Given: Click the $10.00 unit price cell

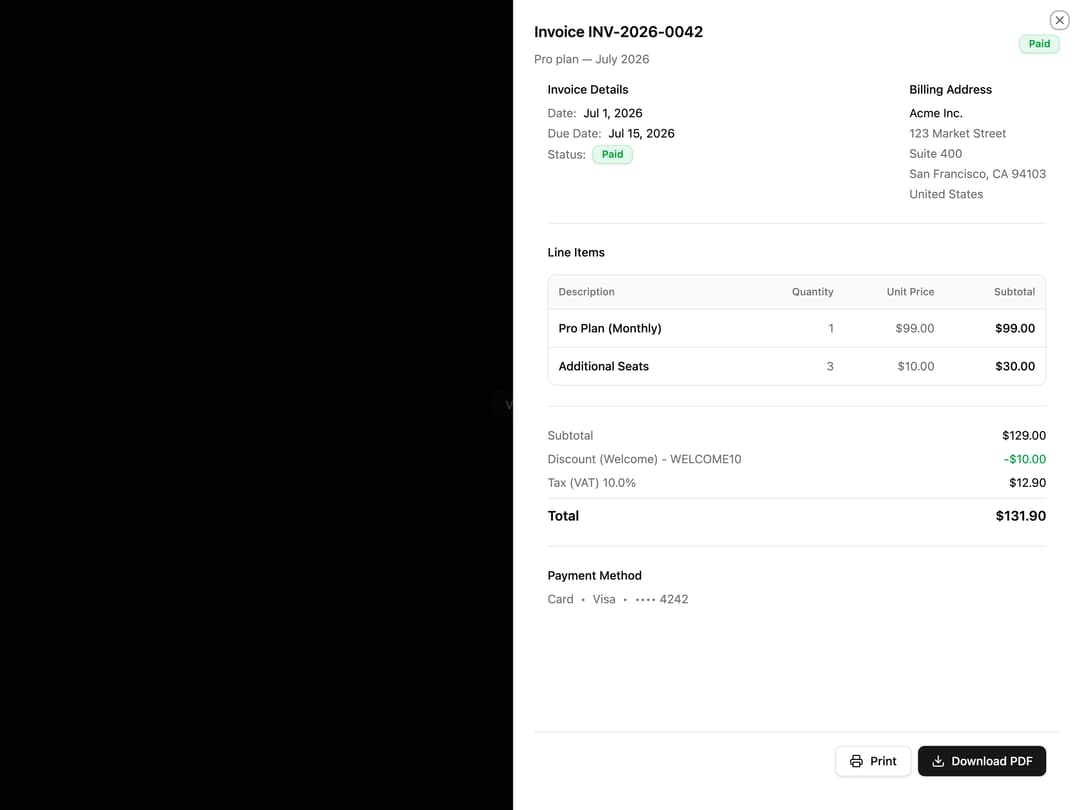Looking at the screenshot, I should [915, 366].
